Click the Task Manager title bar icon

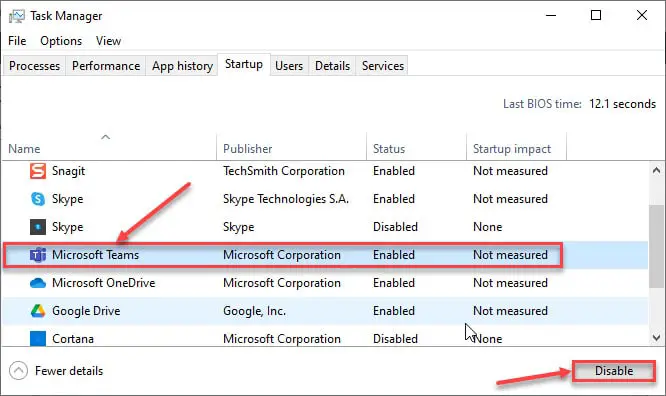pyautogui.click(x=17, y=16)
